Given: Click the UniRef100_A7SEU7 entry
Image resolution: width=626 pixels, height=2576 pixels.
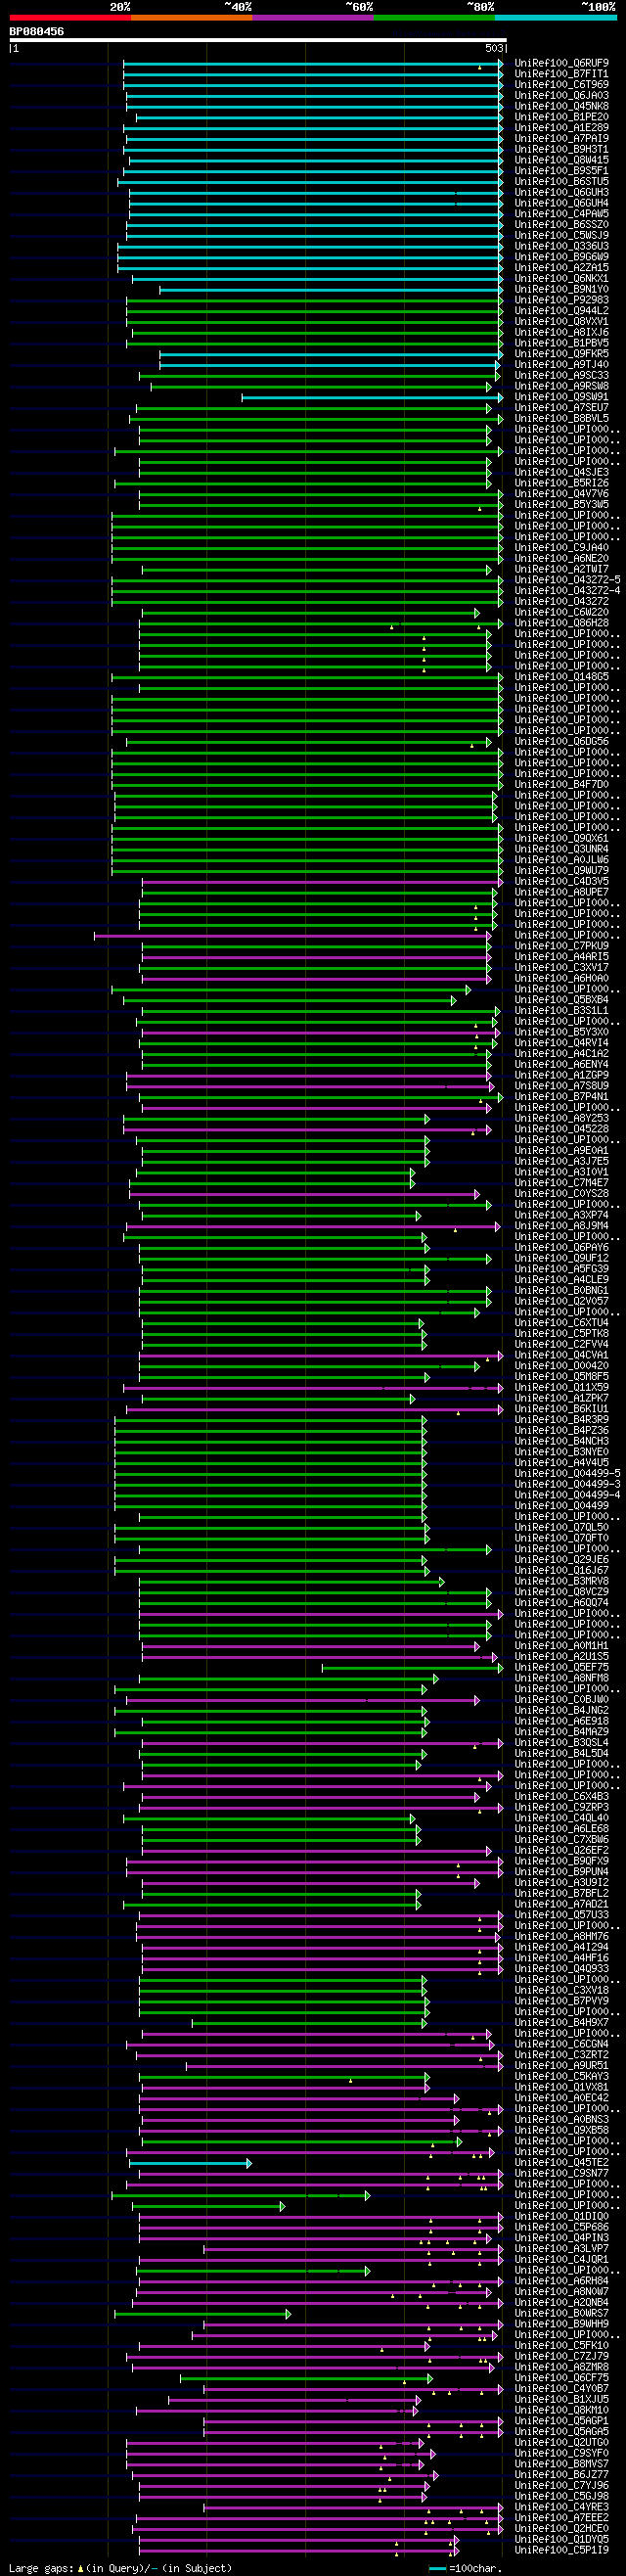Looking at the screenshot, I should tap(562, 408).
